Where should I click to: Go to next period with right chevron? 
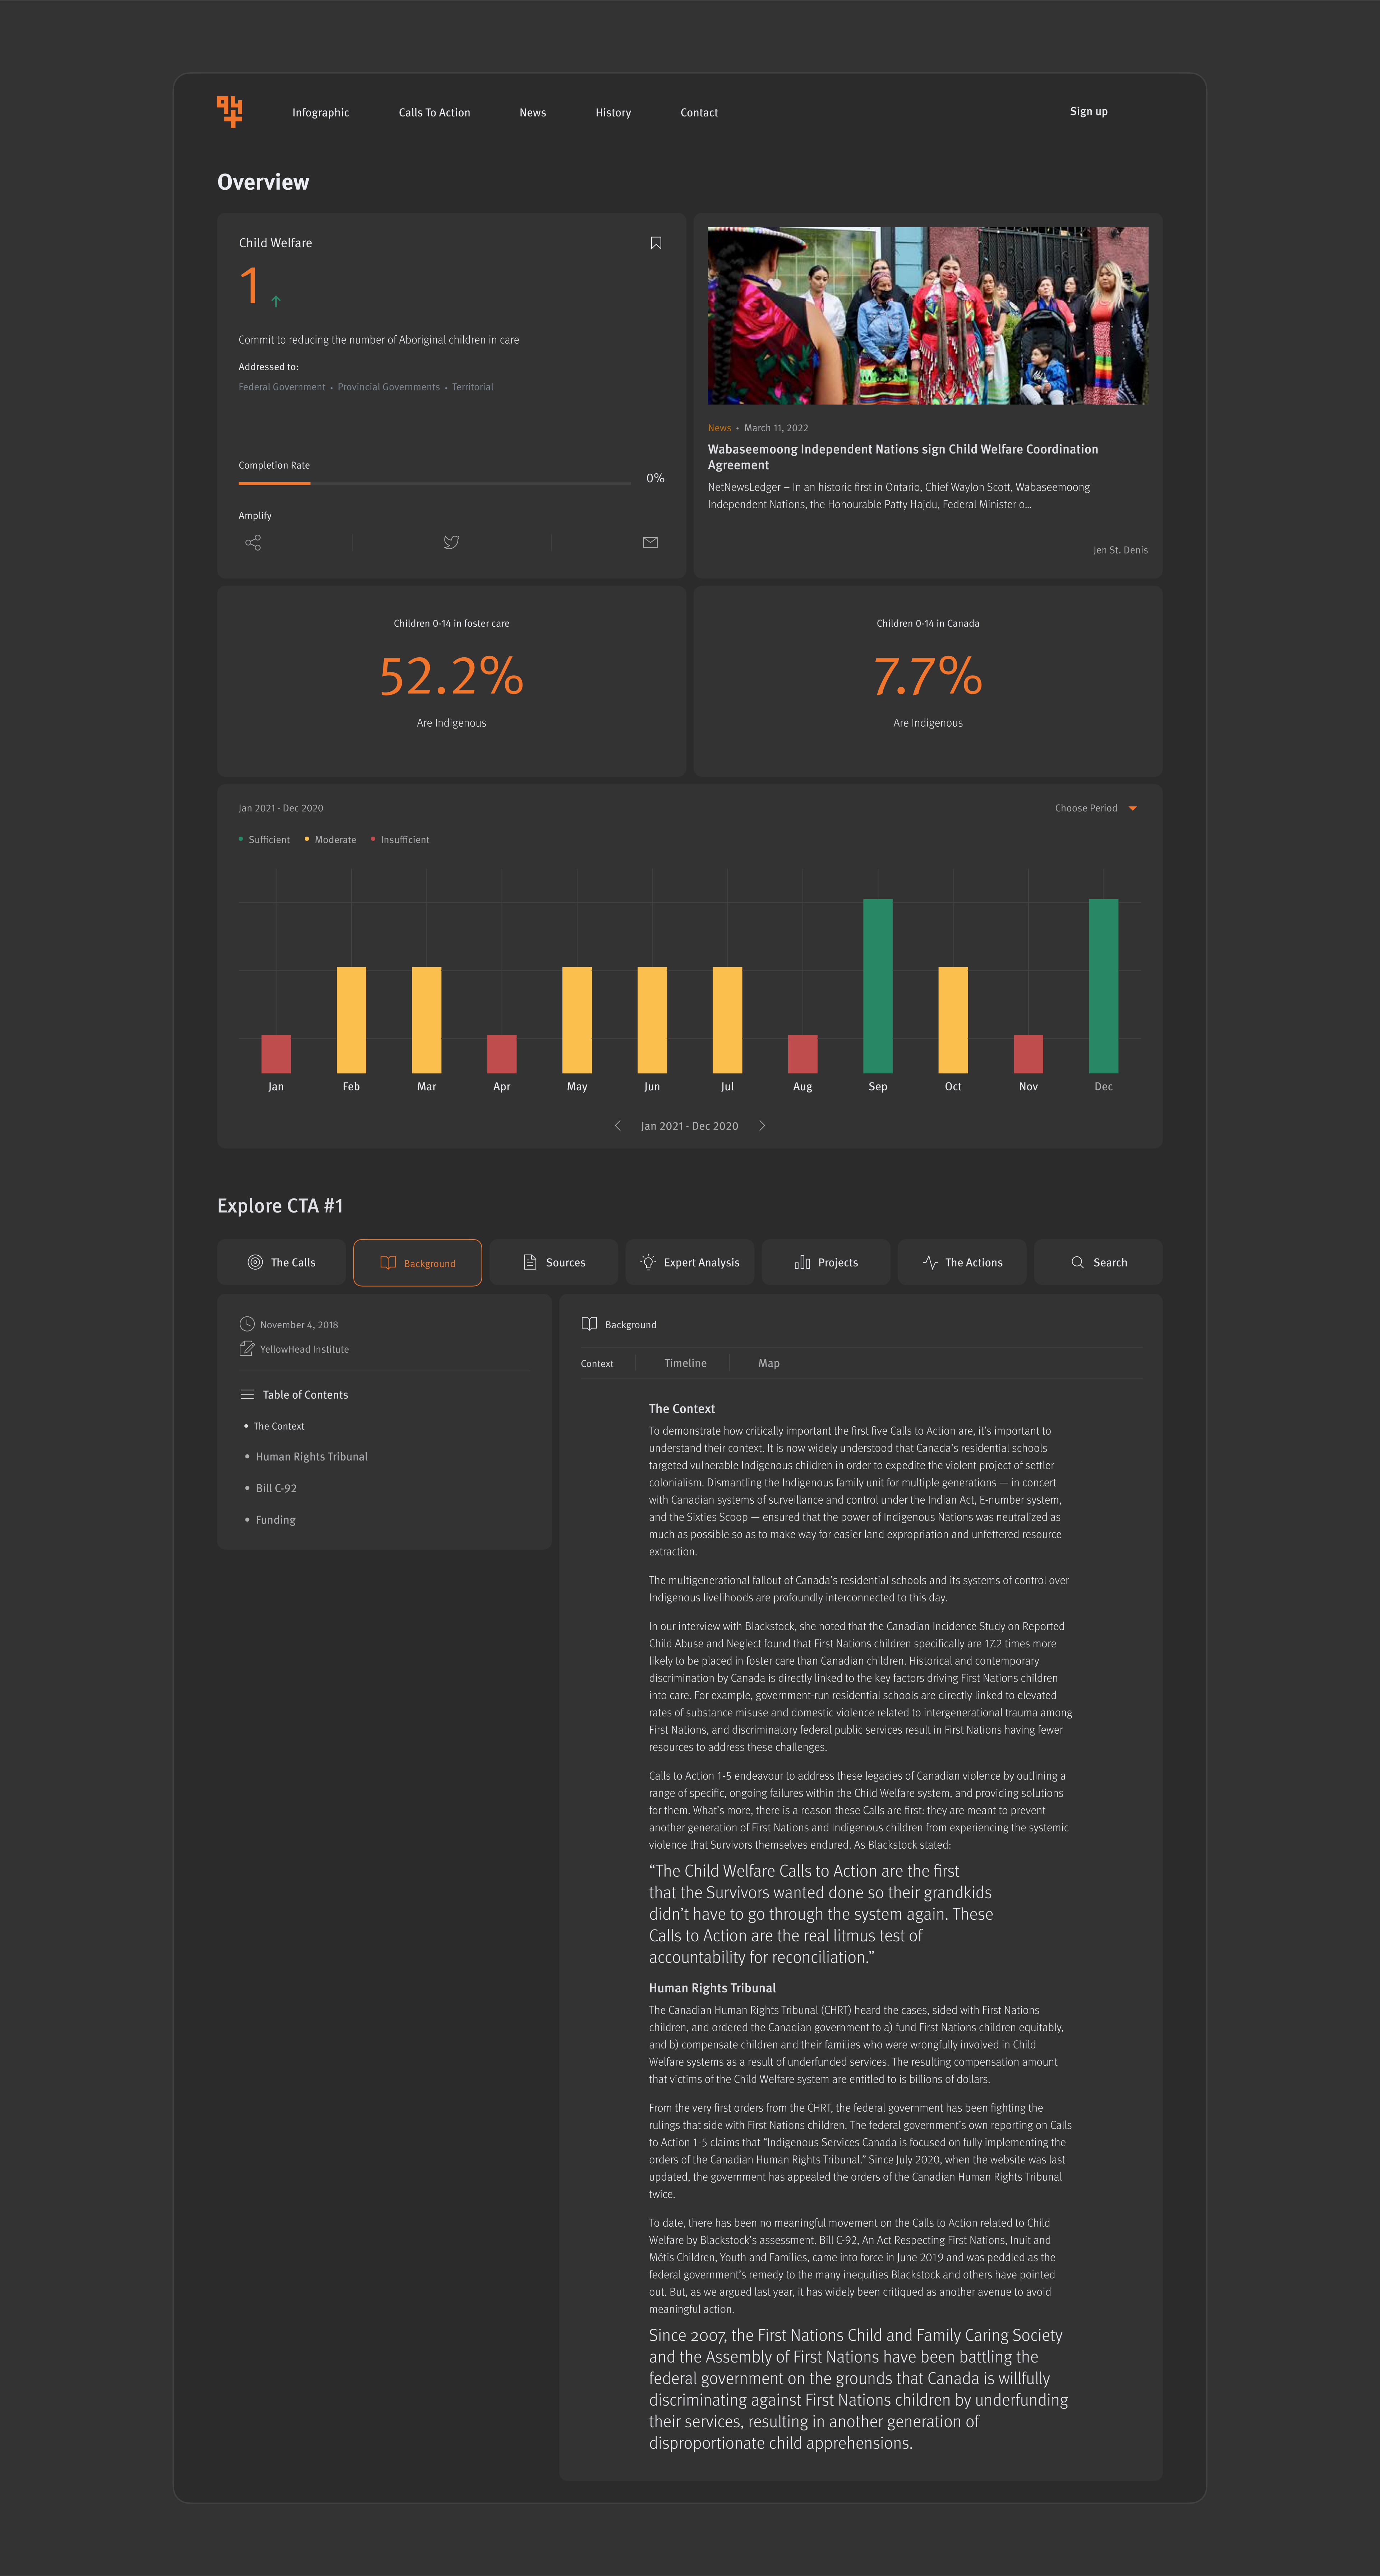point(762,1126)
